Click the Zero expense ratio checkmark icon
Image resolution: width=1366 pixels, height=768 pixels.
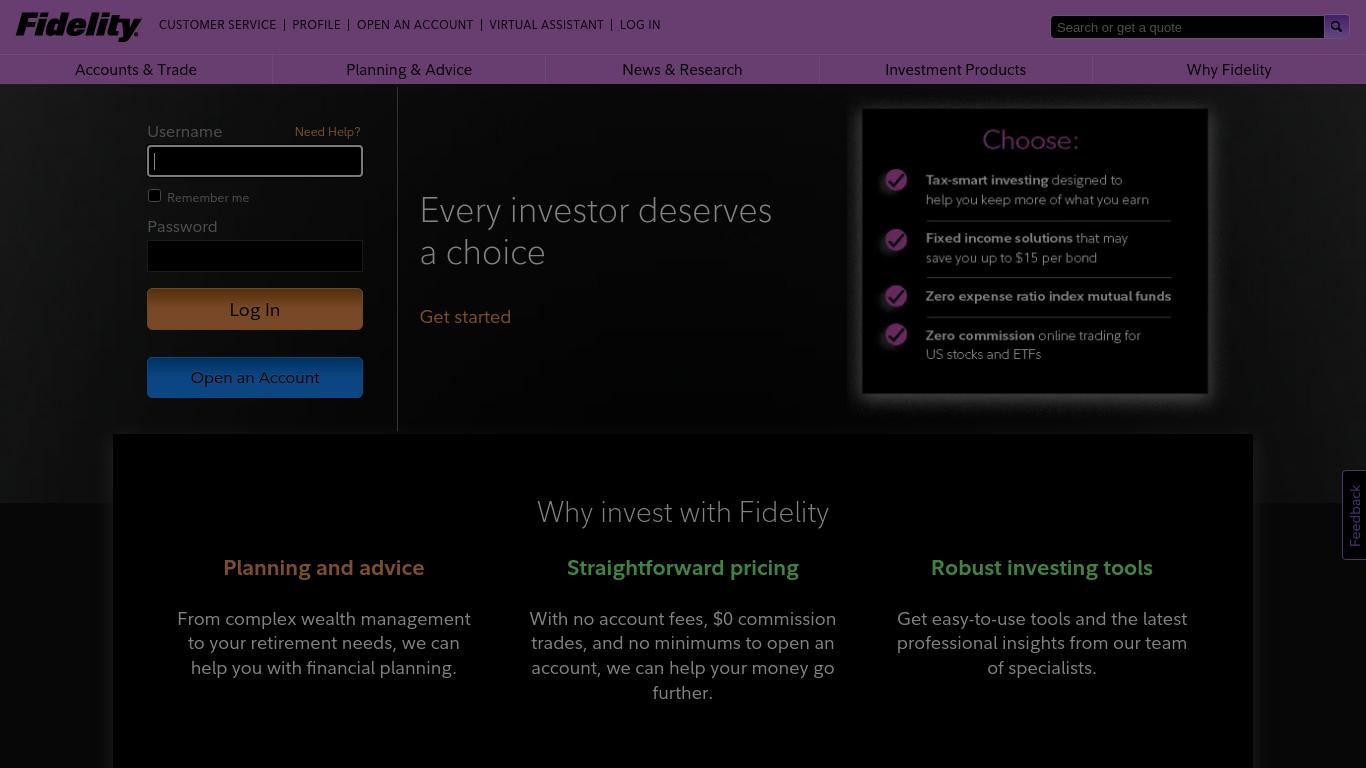pyautogui.click(x=896, y=296)
